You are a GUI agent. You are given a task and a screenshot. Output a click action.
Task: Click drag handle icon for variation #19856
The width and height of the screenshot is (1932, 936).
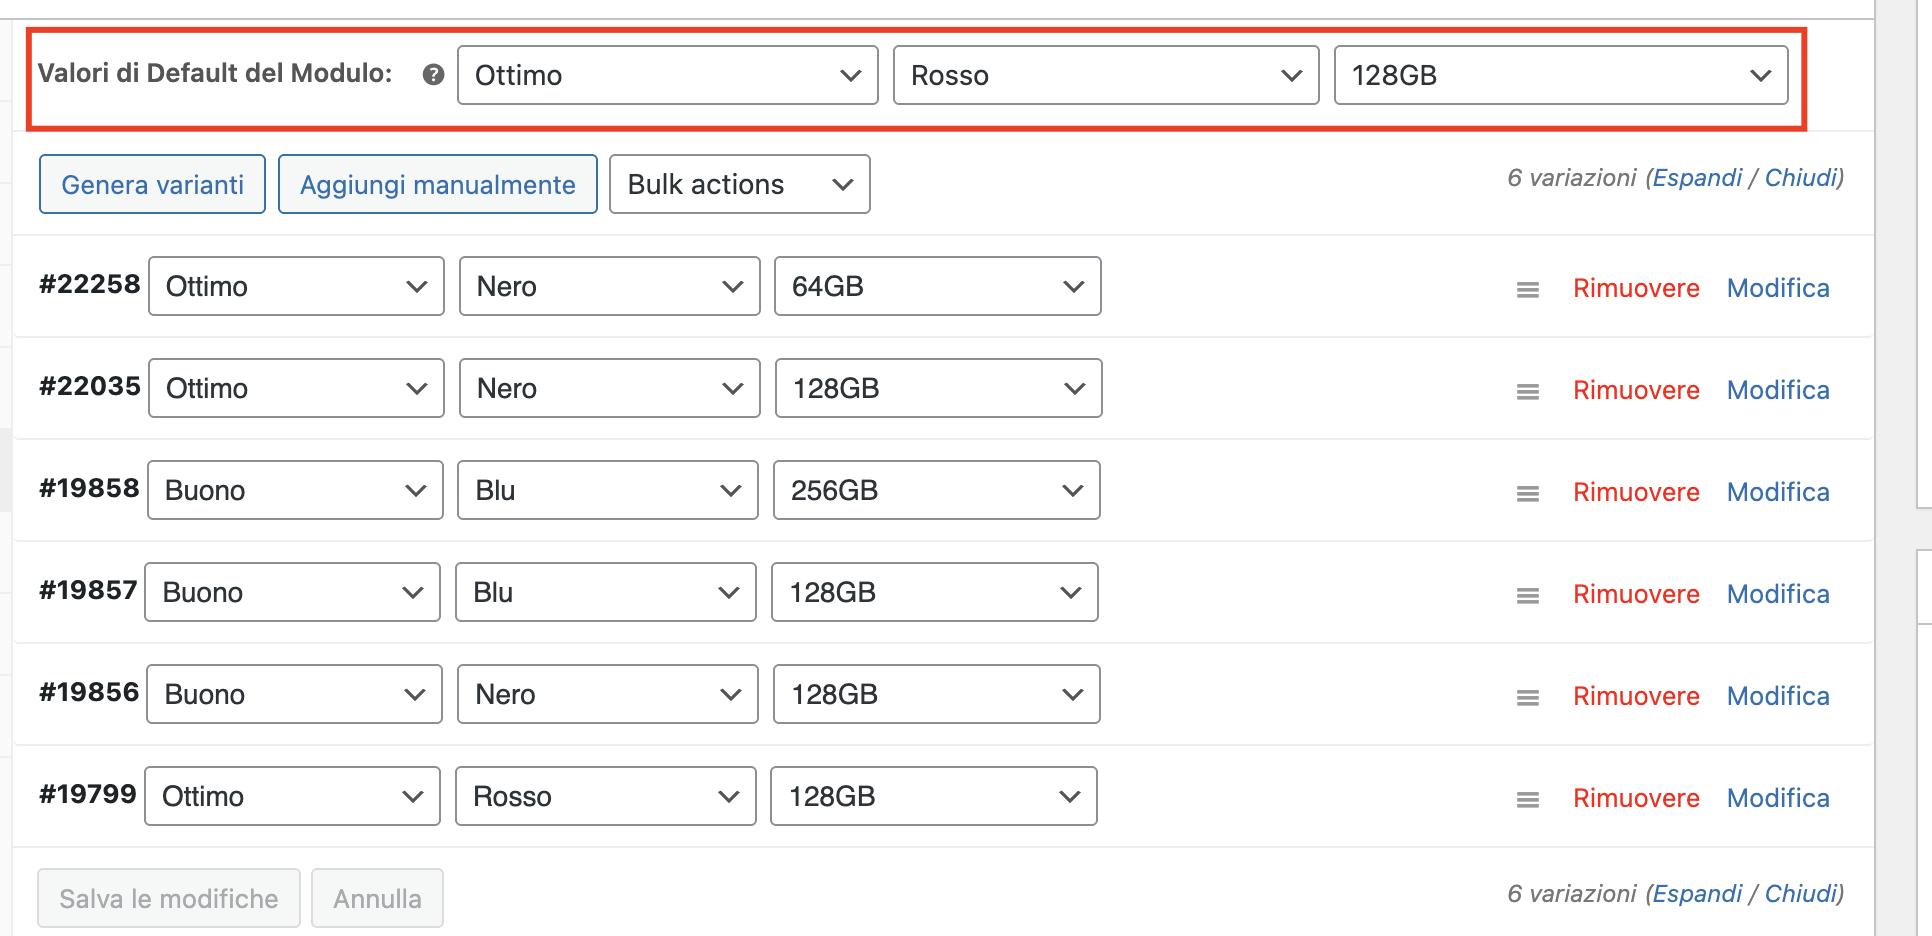[1528, 698]
